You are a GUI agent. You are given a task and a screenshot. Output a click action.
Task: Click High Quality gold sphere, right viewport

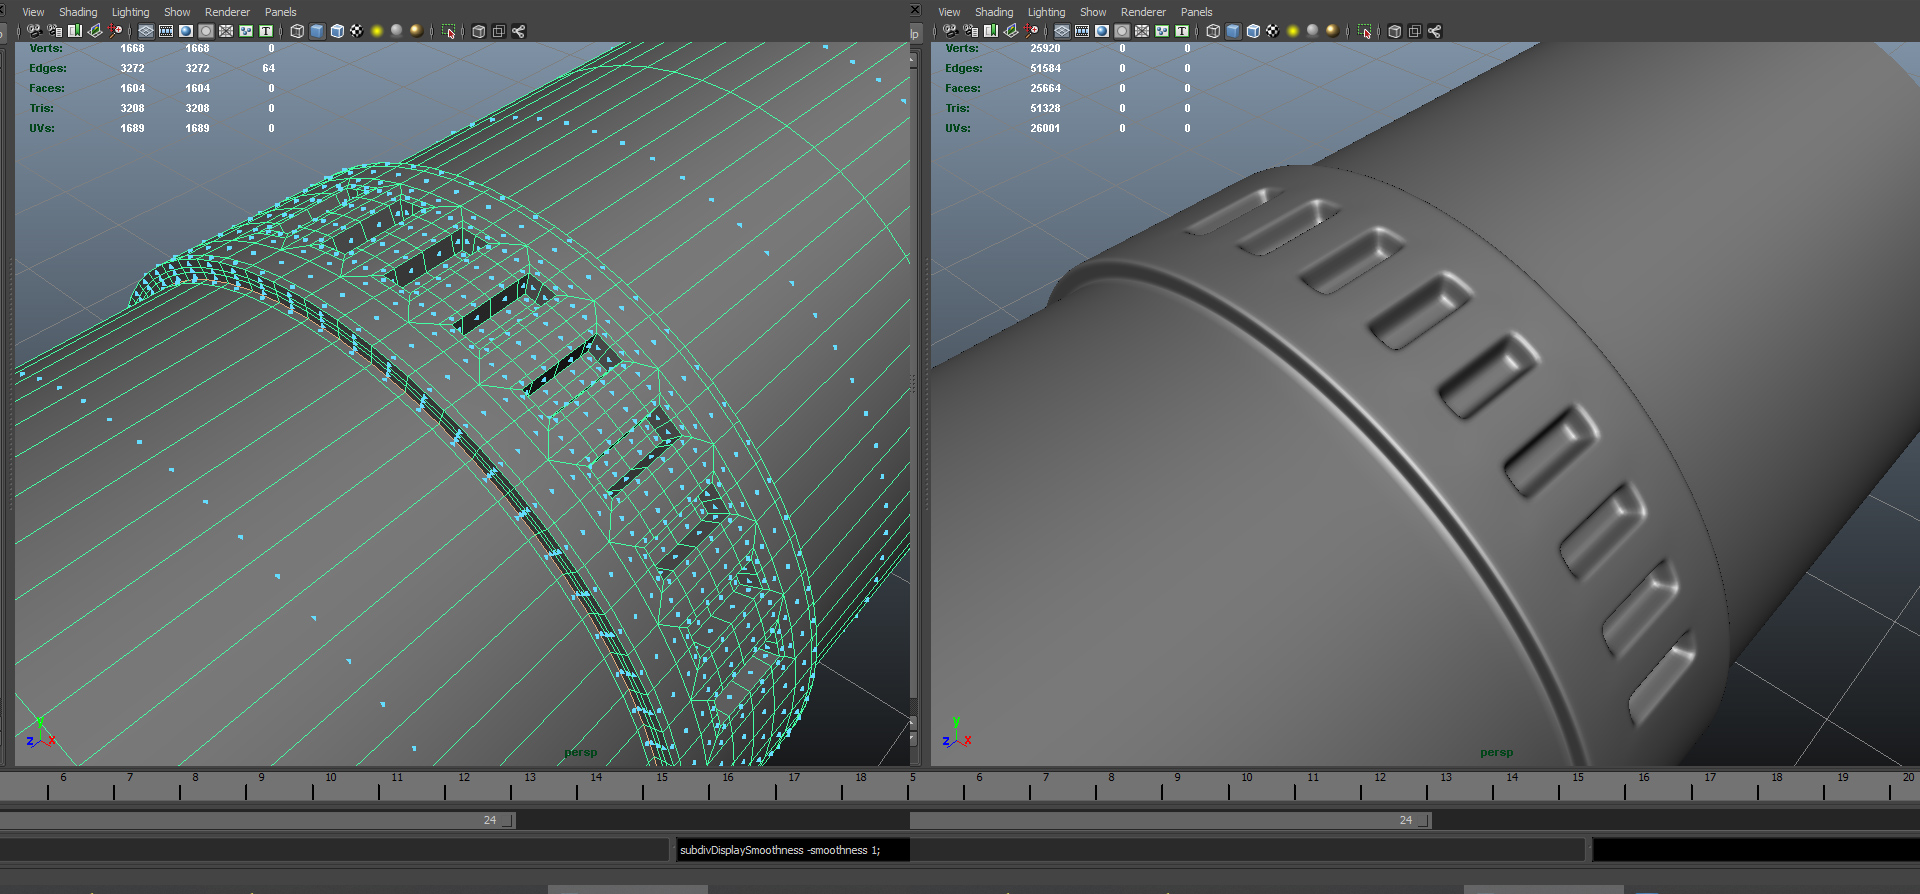coord(1332,31)
